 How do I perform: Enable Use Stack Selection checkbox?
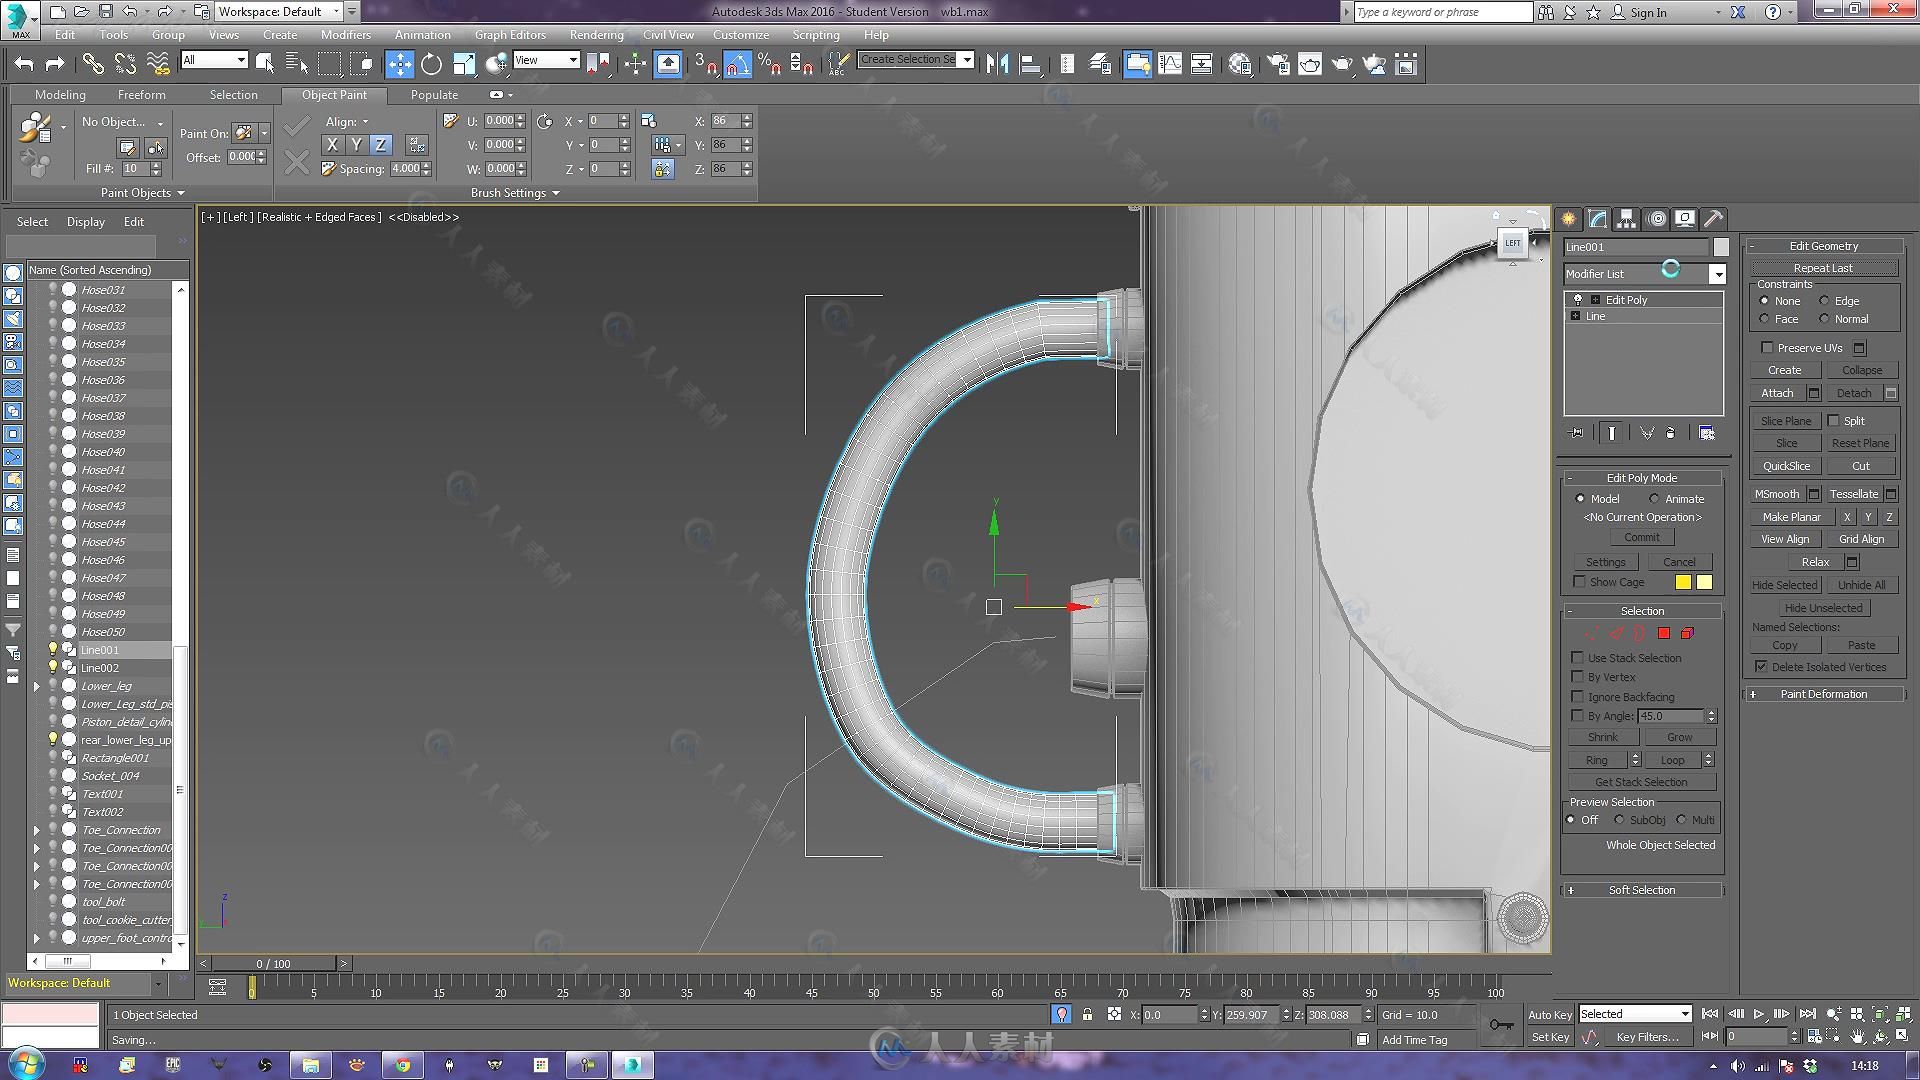pos(1577,658)
